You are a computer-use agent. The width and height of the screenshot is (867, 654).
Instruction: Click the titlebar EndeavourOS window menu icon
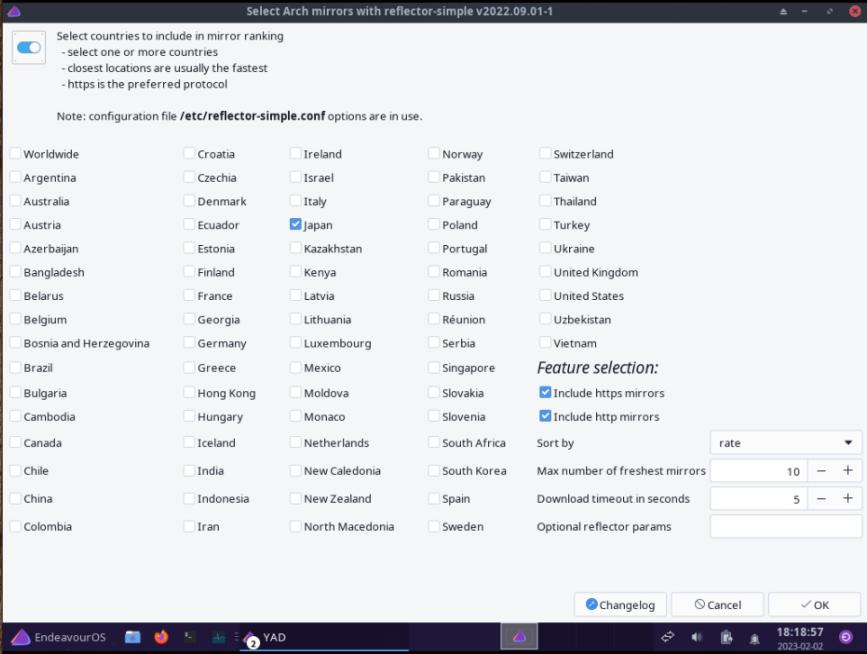[x=14, y=11]
